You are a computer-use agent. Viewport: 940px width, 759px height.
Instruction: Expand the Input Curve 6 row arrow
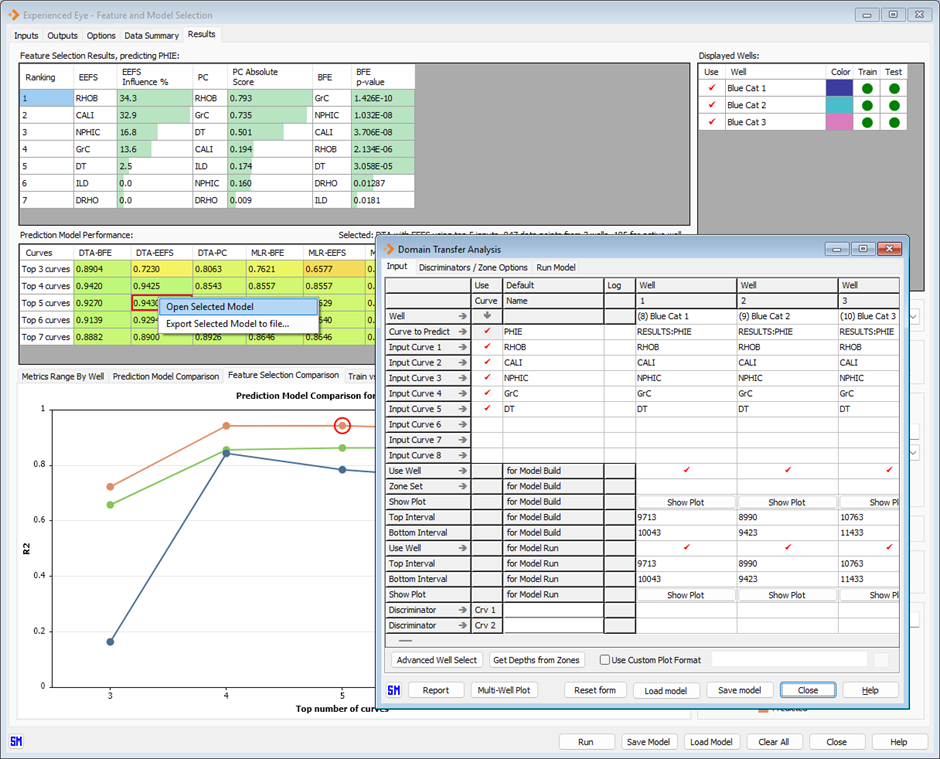pos(460,424)
